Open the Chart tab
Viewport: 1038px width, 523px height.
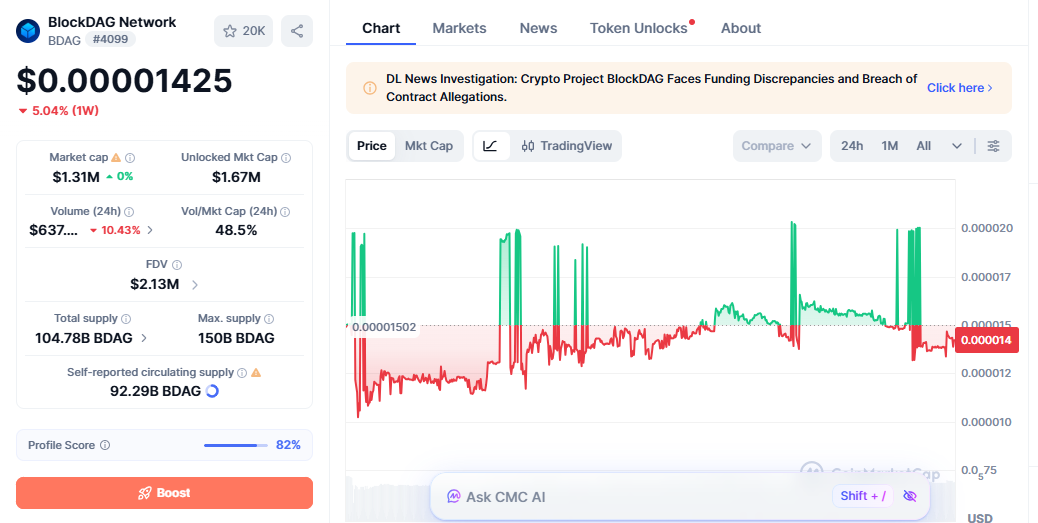[381, 28]
